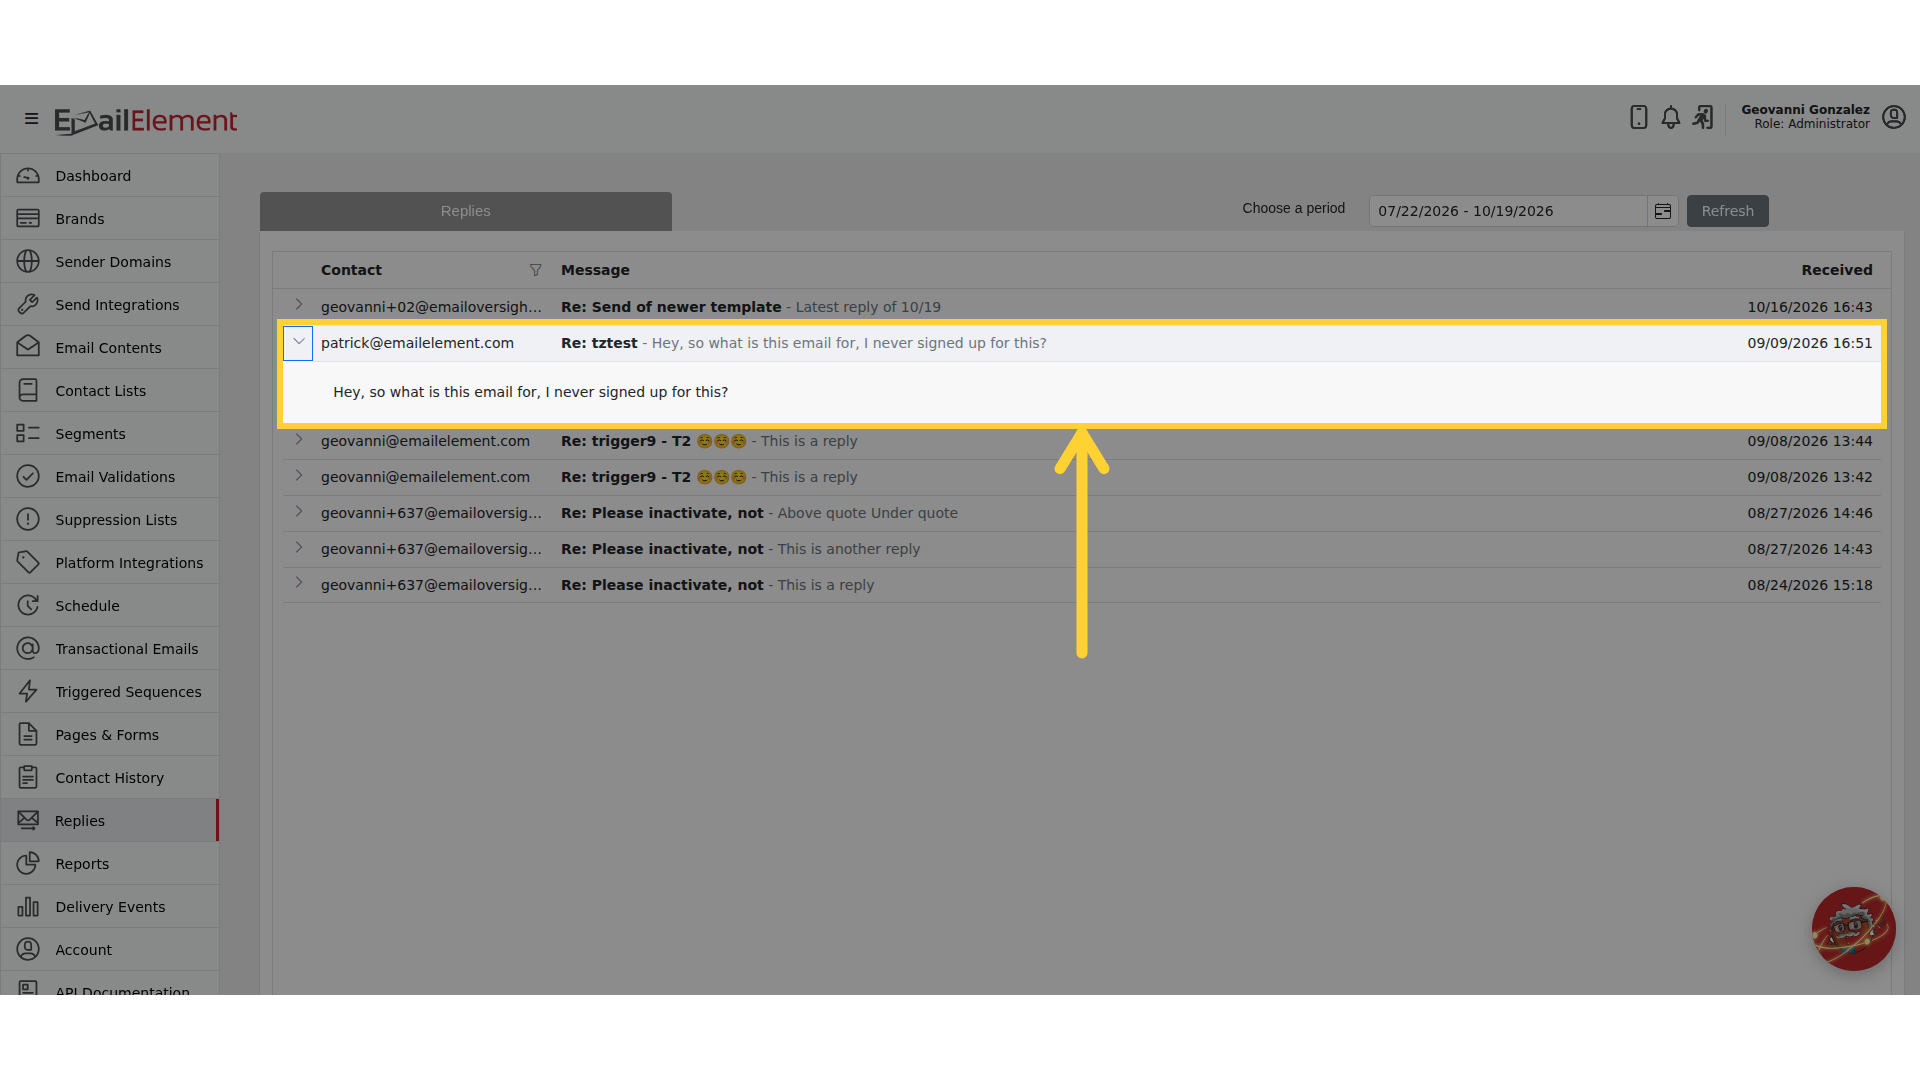This screenshot has width=1920, height=1080.
Task: Sort by the Message column header
Action: tap(595, 270)
